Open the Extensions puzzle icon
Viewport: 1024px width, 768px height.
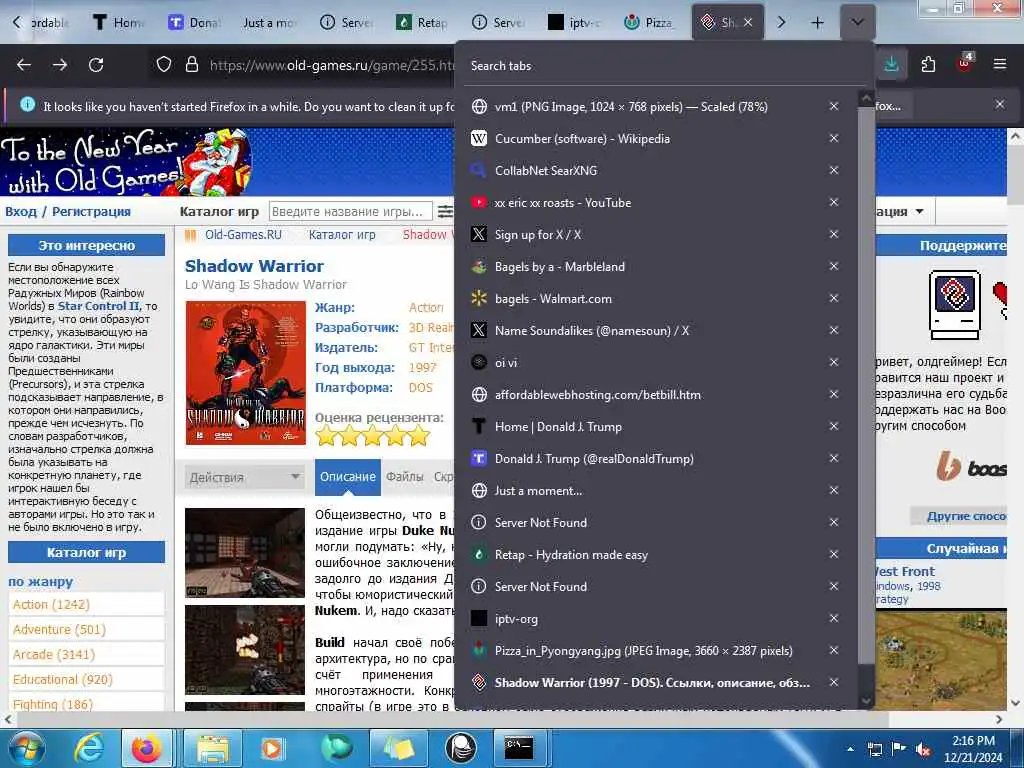(x=928, y=65)
